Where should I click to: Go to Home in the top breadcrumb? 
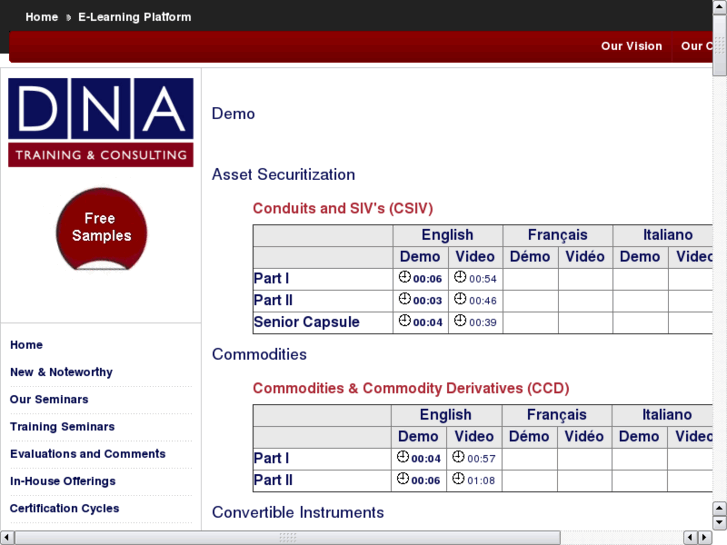pos(42,17)
